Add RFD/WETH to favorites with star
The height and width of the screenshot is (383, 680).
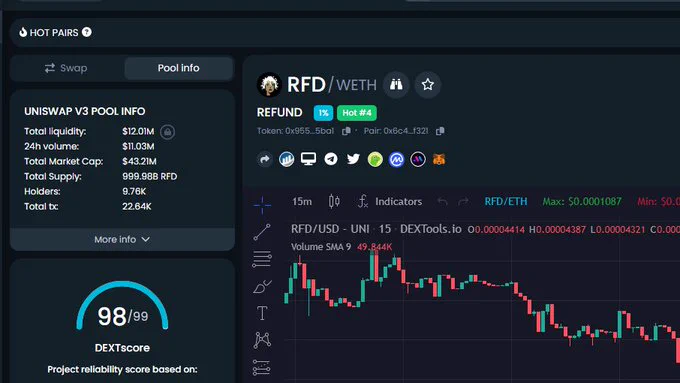tap(428, 85)
